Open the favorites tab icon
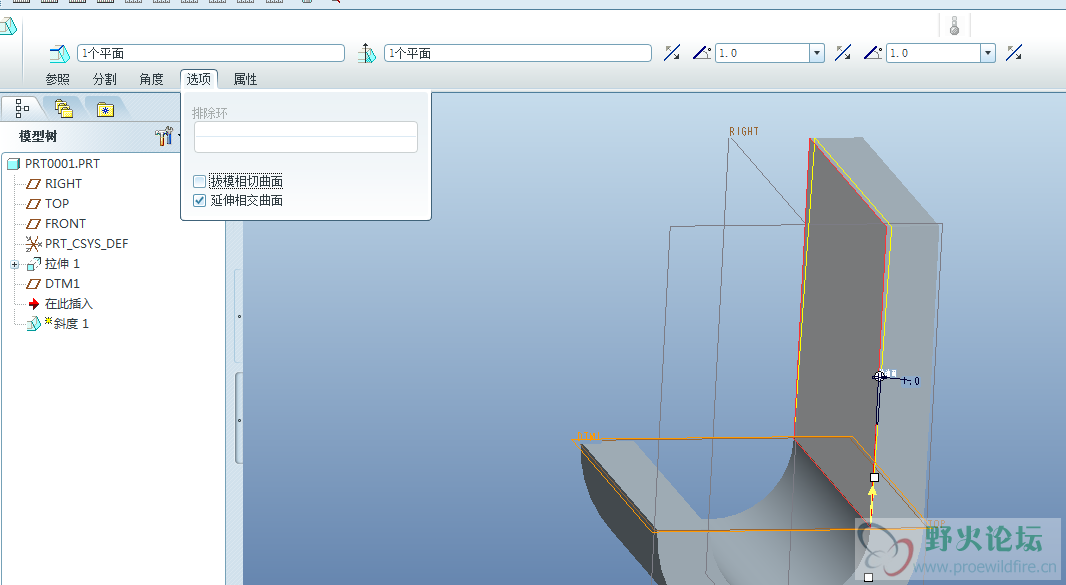The height and width of the screenshot is (585, 1066). [105, 110]
